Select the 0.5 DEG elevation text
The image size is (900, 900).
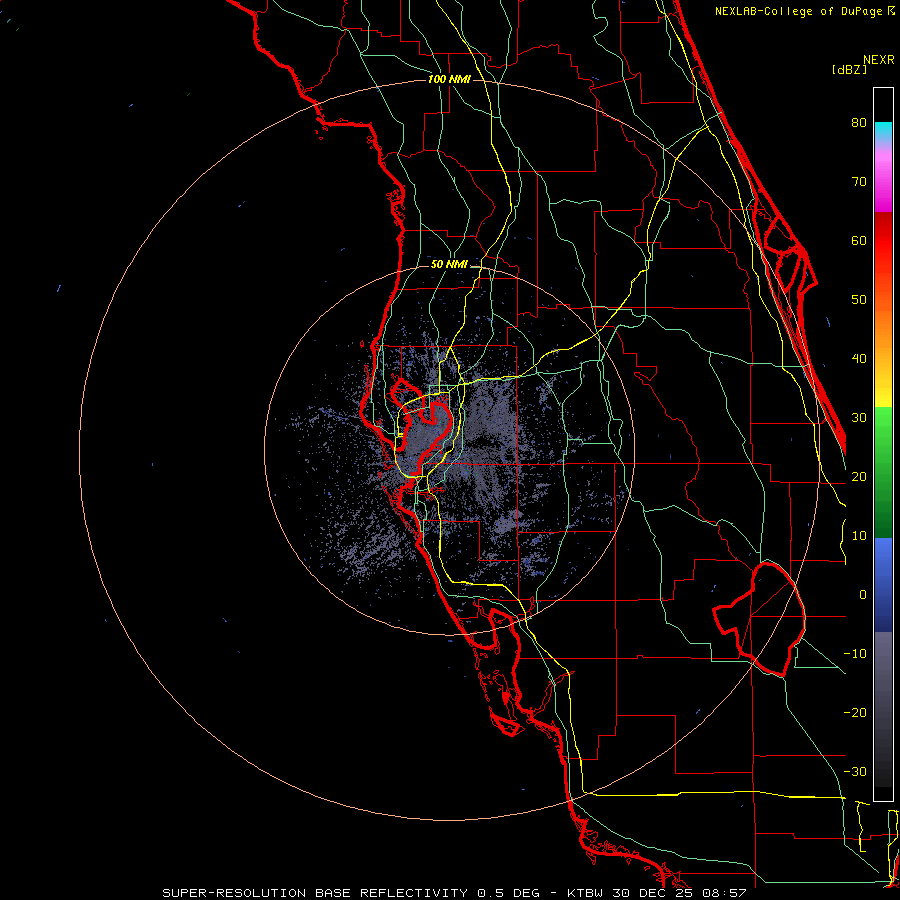point(509,893)
